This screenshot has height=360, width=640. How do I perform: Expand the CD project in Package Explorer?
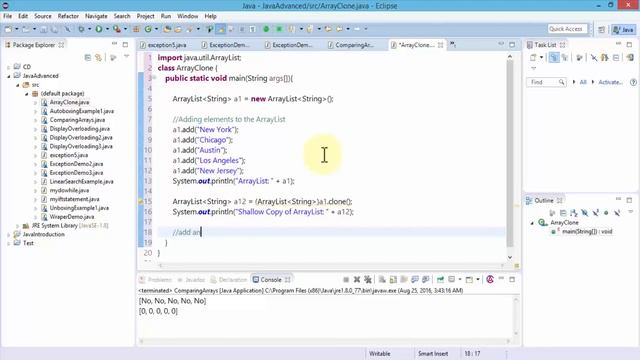[x=9, y=67]
